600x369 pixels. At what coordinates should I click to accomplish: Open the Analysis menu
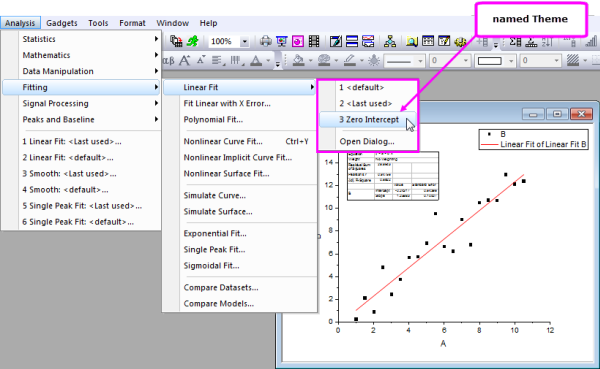click(20, 23)
